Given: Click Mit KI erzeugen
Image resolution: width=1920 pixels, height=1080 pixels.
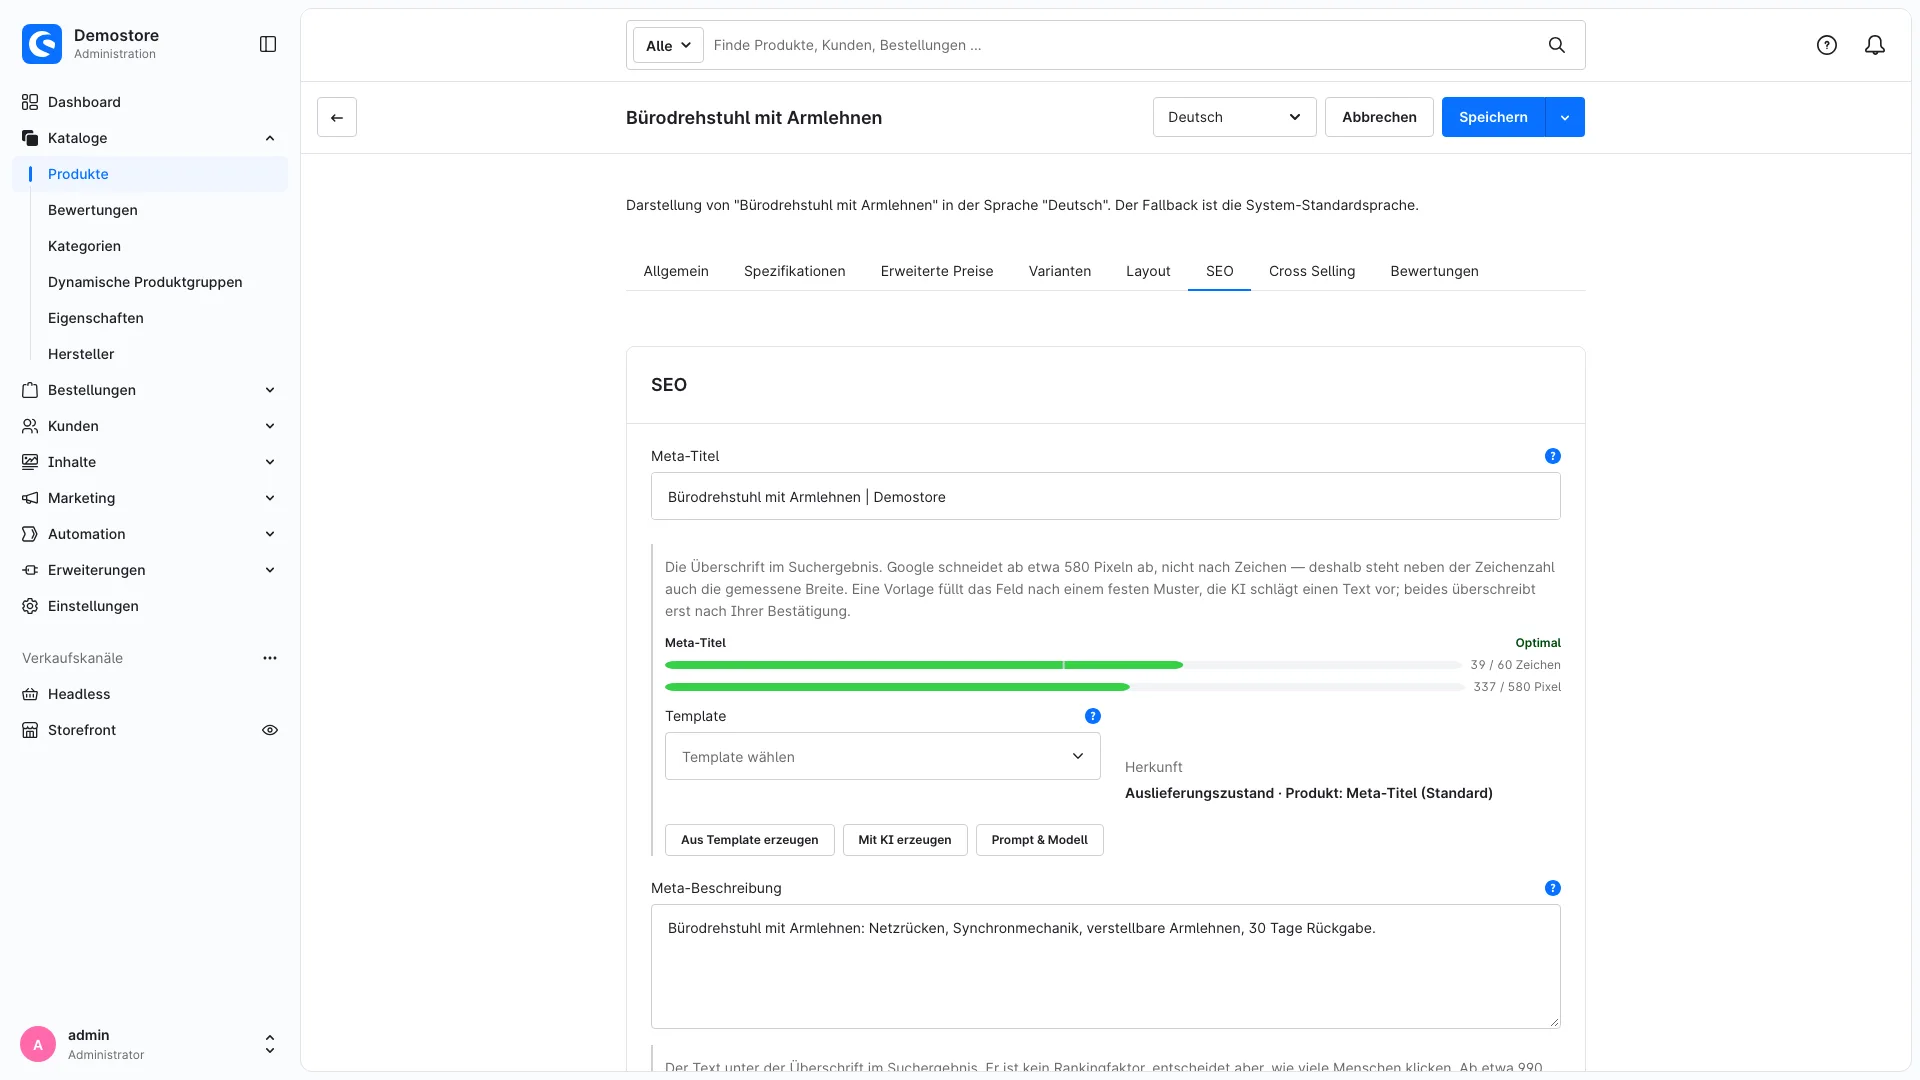Looking at the screenshot, I should [905, 840].
